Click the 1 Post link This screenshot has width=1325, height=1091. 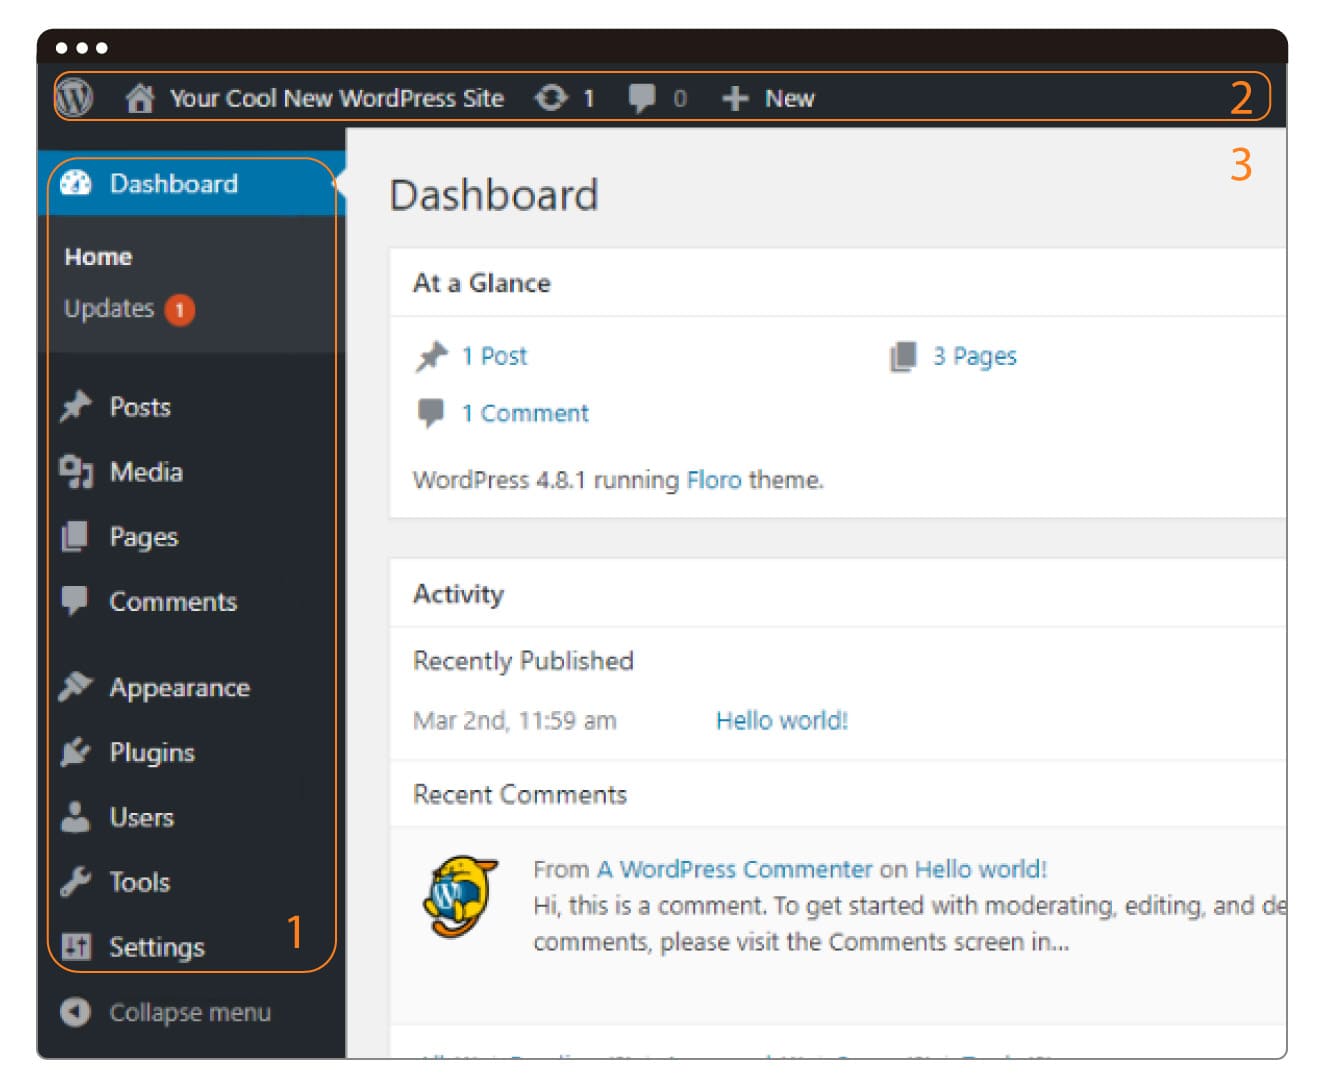494,356
